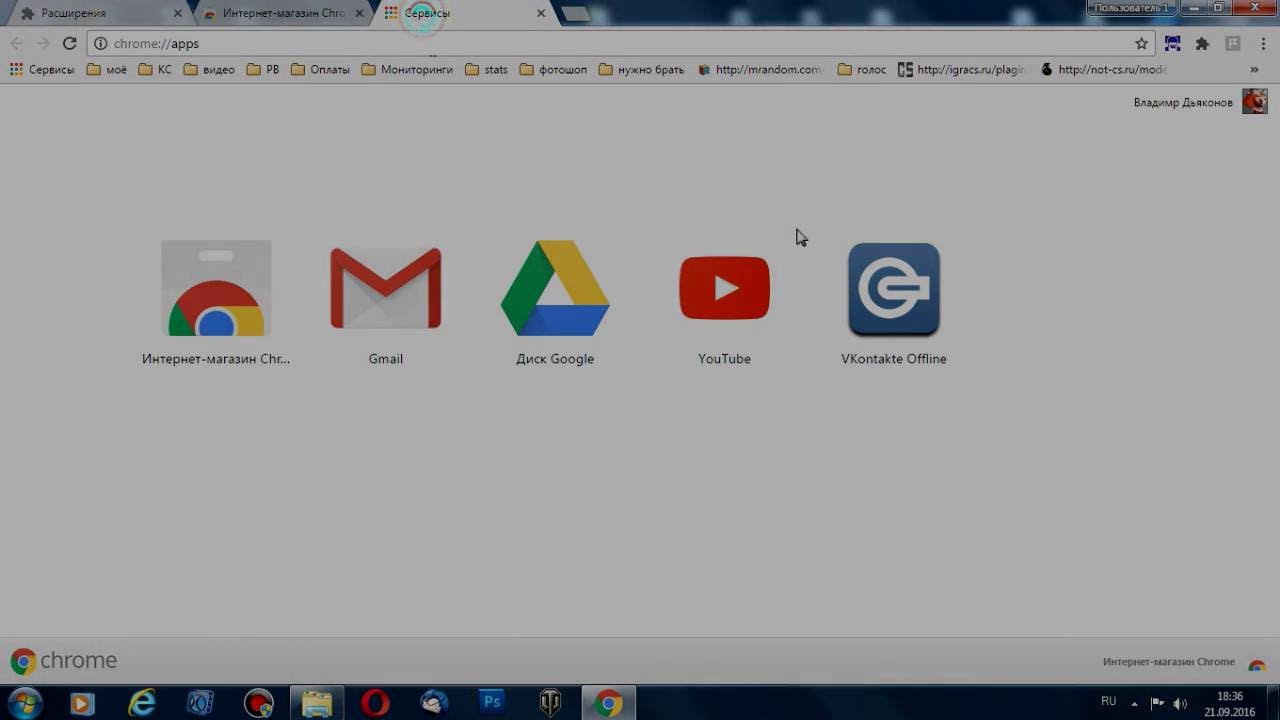Click the Chrome taskbar button
Screen dimensions: 1280x720
[608, 703]
